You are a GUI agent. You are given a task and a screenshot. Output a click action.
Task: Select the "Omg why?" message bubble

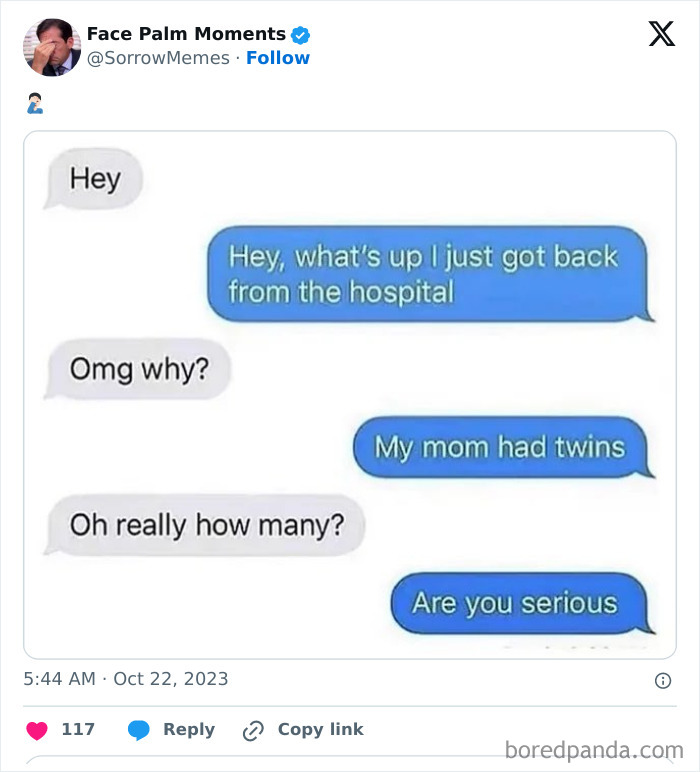pos(139,370)
